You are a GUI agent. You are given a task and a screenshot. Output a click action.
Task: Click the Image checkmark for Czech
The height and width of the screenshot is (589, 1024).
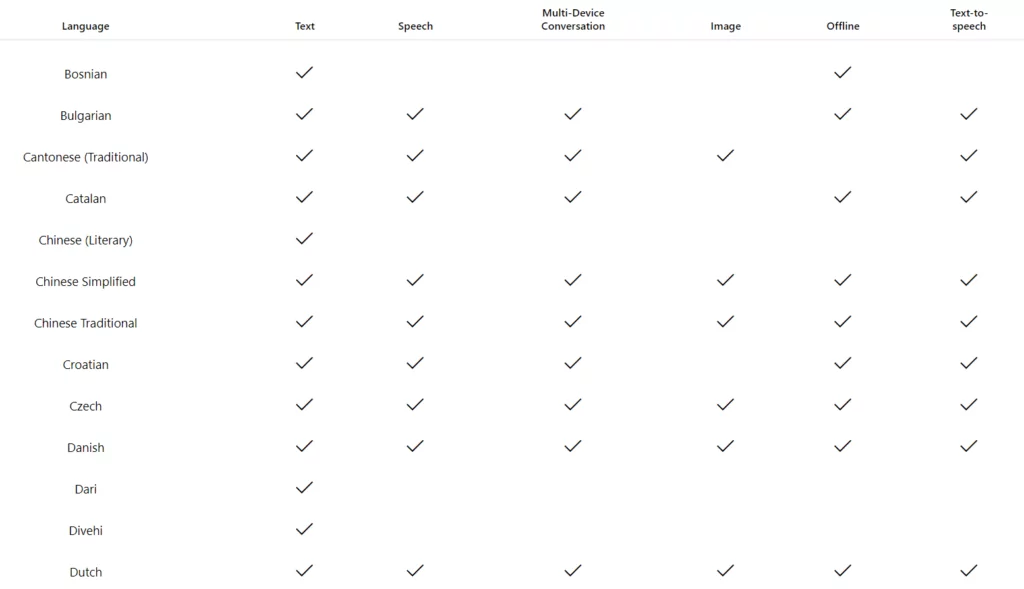[725, 405]
